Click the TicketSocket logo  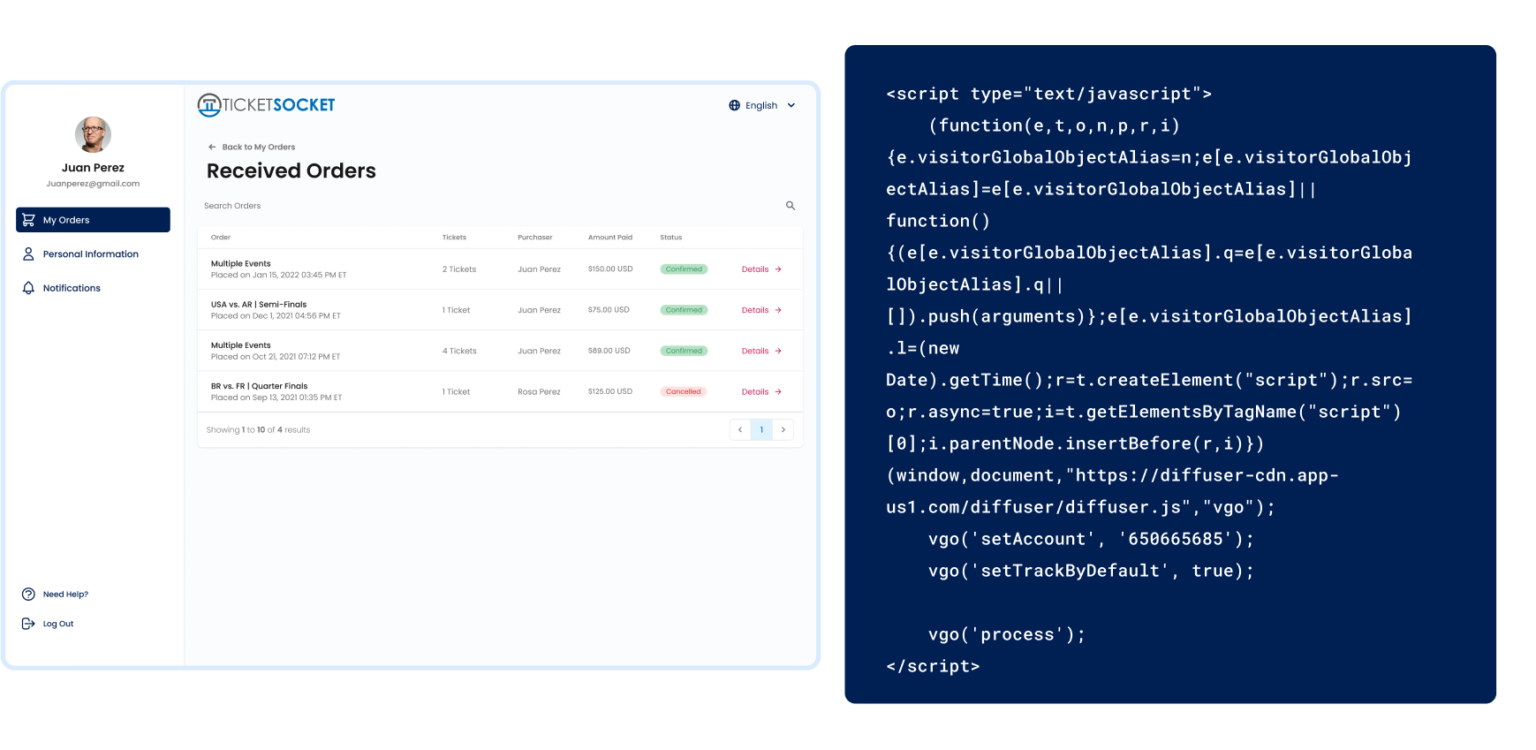tap(266, 105)
